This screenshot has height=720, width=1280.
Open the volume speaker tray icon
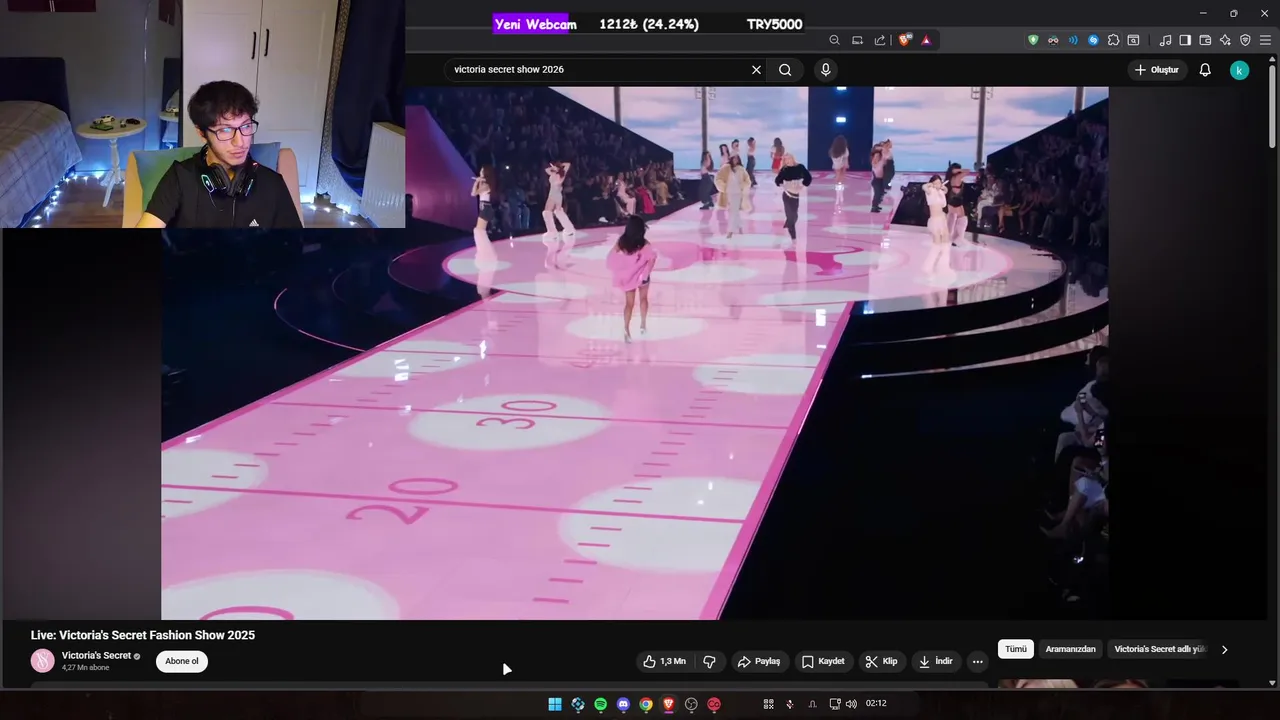pyautogui.click(x=851, y=704)
